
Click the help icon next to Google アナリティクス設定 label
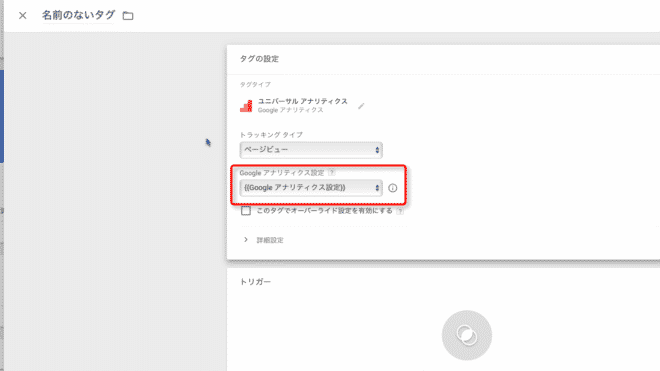coord(332,173)
